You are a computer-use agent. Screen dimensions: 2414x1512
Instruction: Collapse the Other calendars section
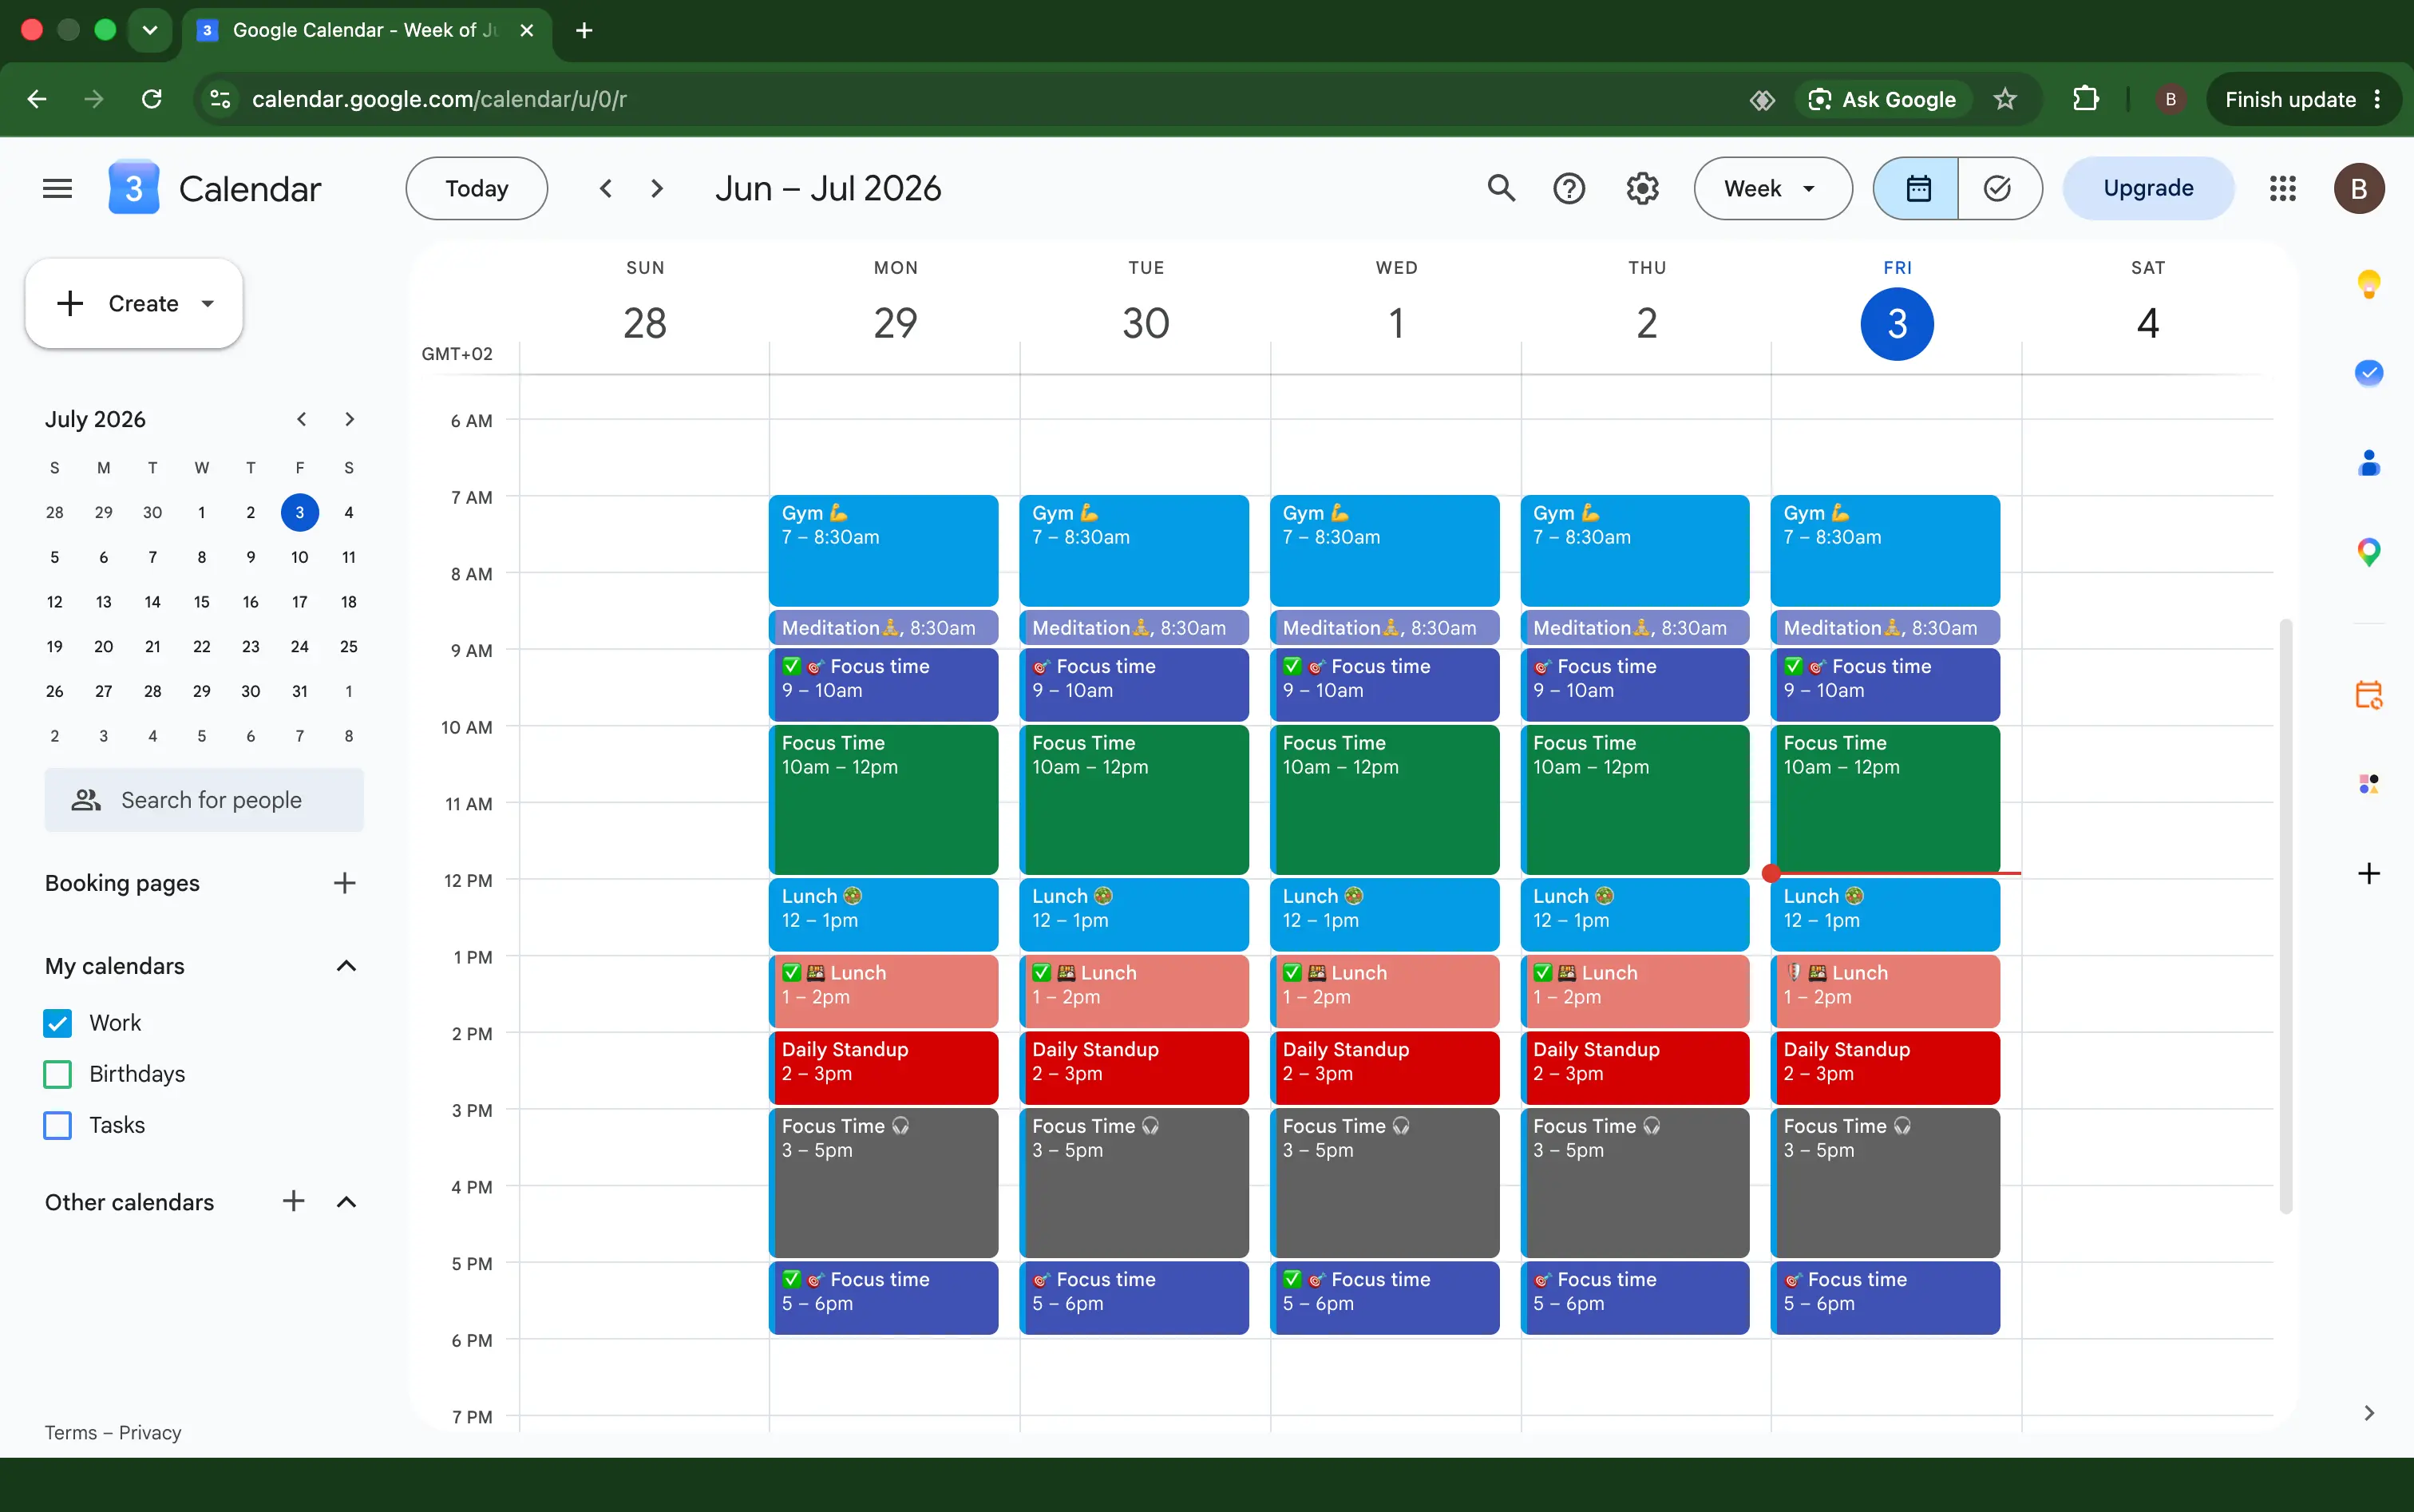coord(346,1201)
